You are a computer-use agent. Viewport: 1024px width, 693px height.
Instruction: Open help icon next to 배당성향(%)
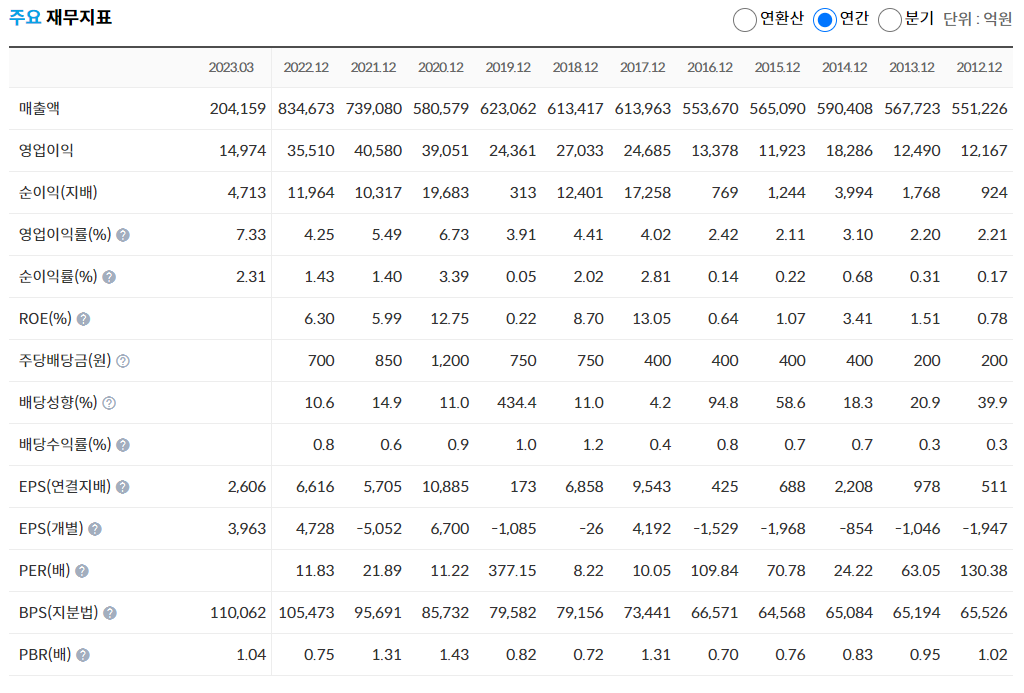[x=109, y=403]
